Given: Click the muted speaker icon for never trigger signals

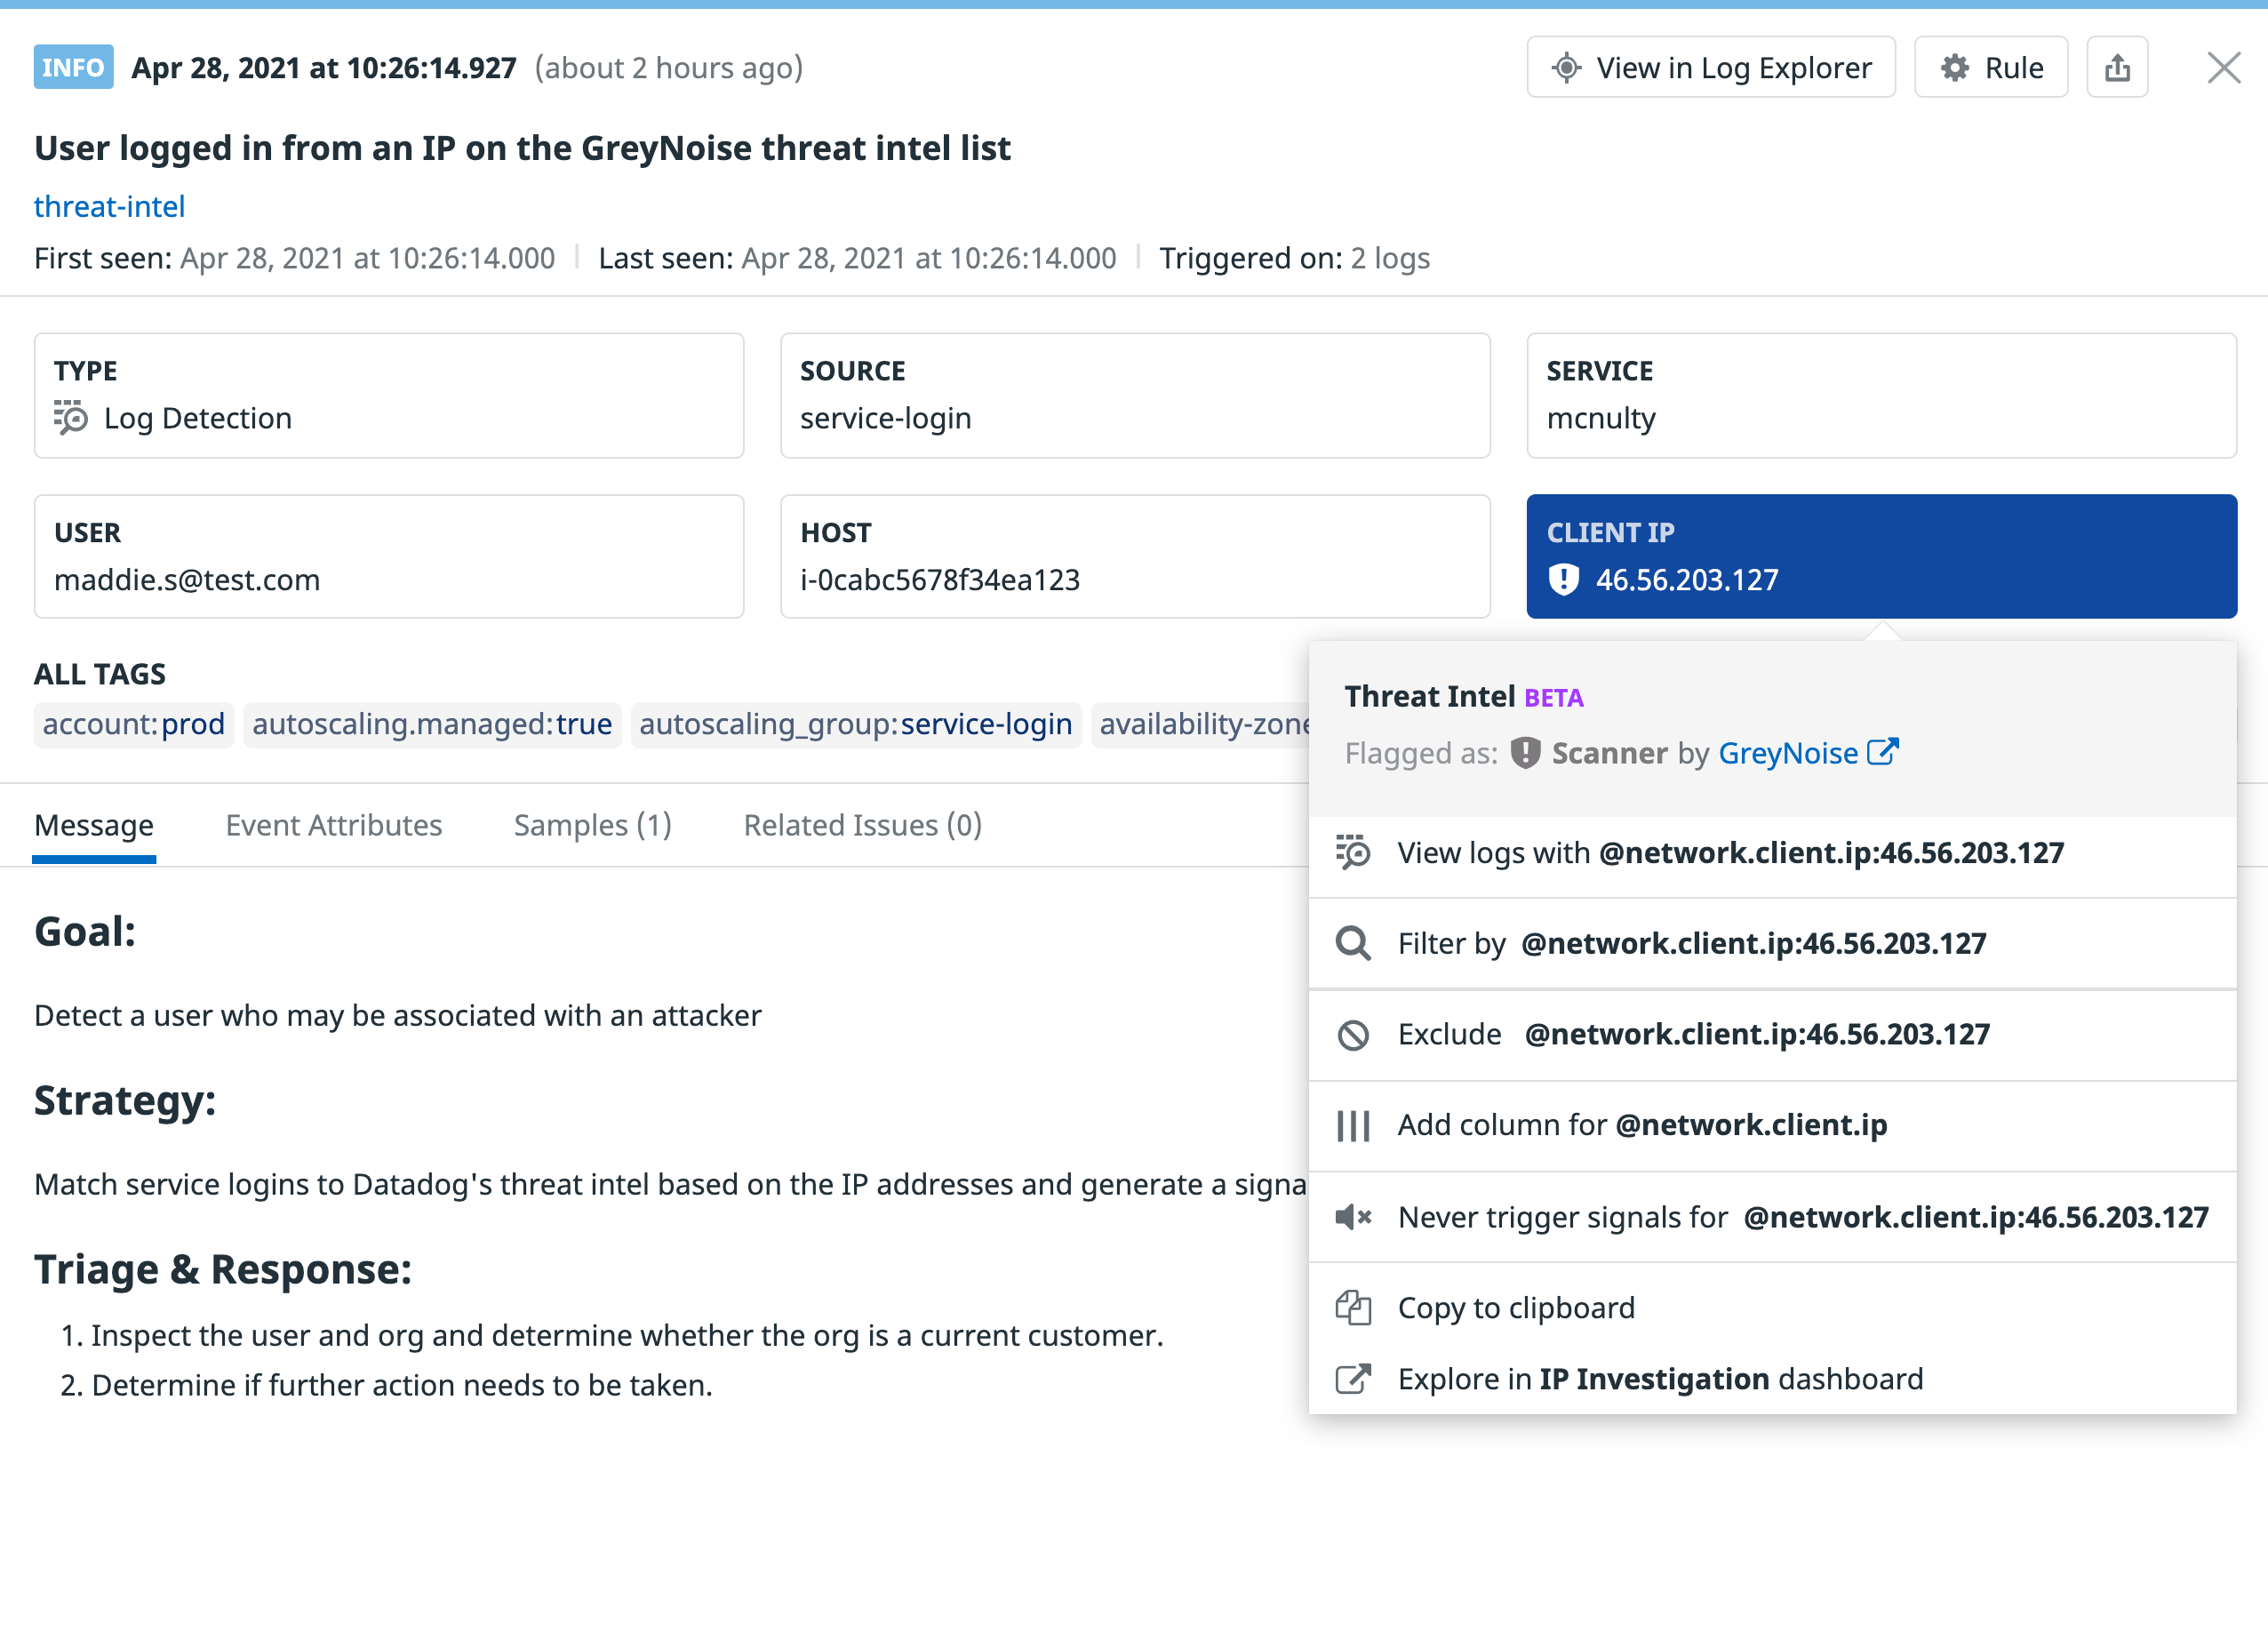Looking at the screenshot, I should [1352, 1217].
